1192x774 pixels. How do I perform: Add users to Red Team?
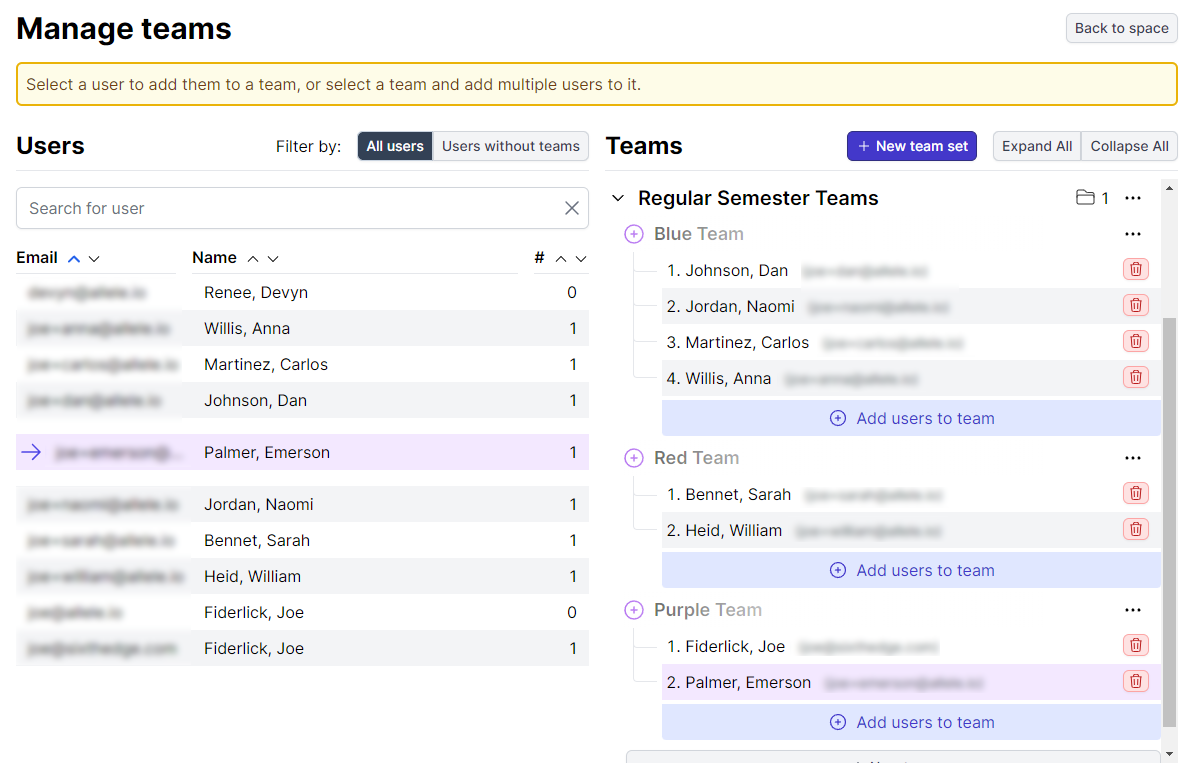(911, 570)
